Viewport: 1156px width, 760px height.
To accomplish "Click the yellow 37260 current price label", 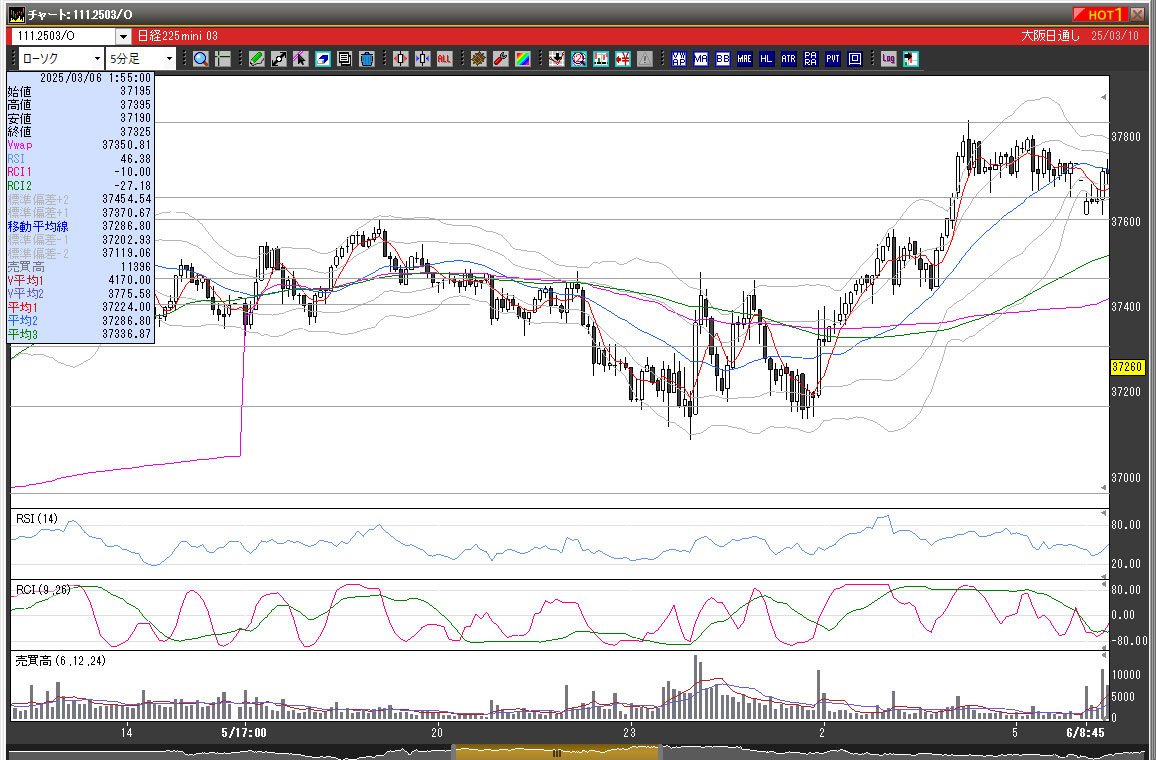I will pyautogui.click(x=1127, y=366).
